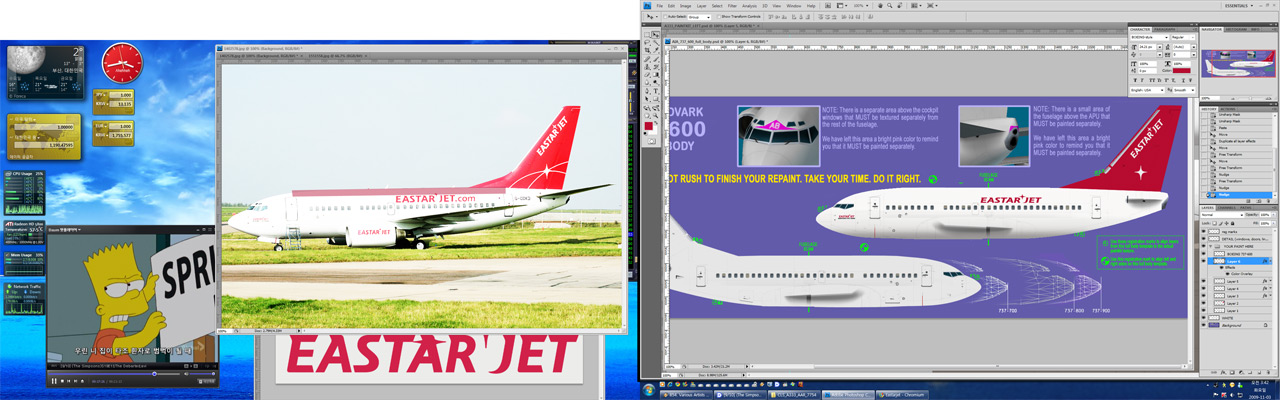Click the layer Opacity field

tap(1263, 215)
